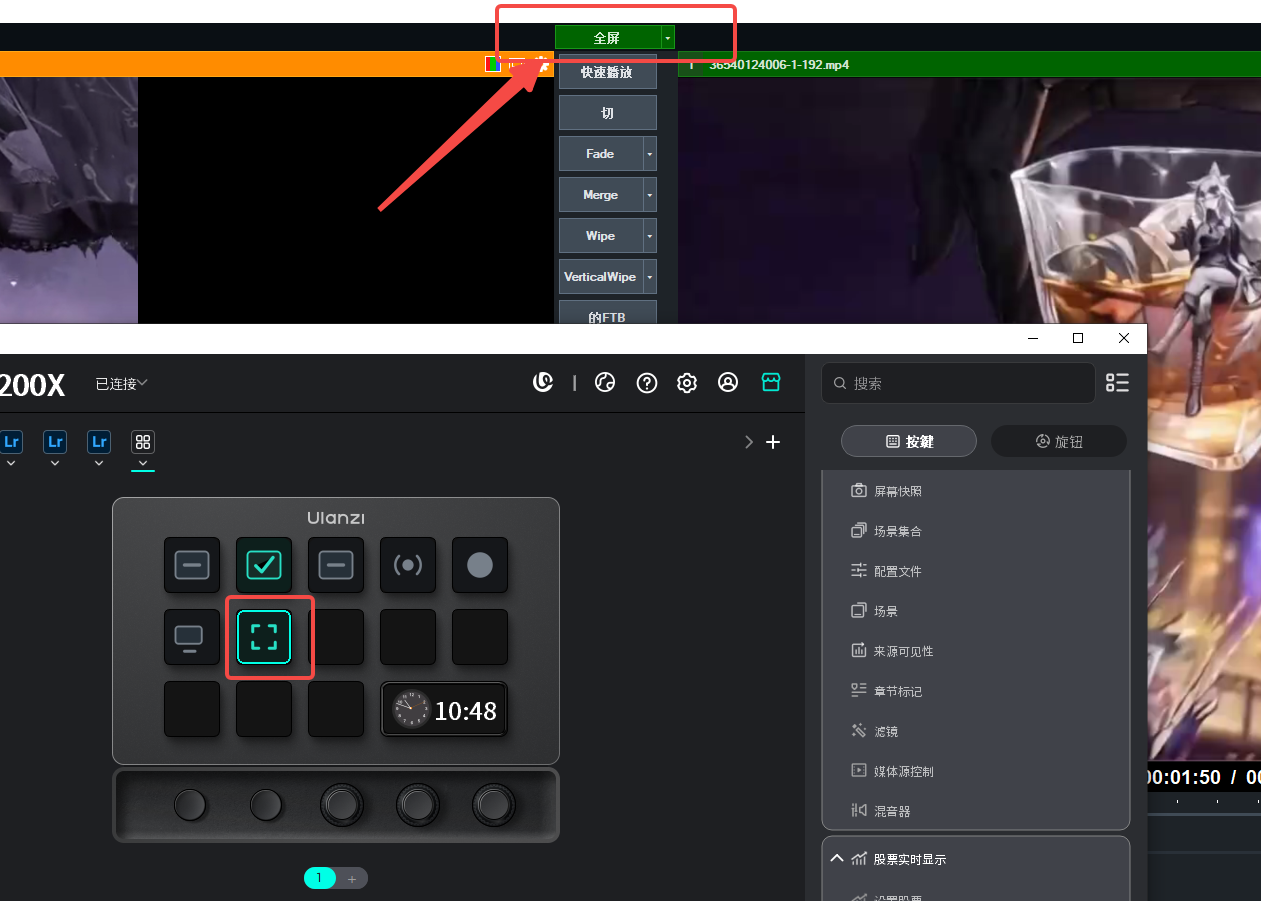Click into the 搜索 search field
Image resolution: width=1261 pixels, height=901 pixels.
[958, 383]
